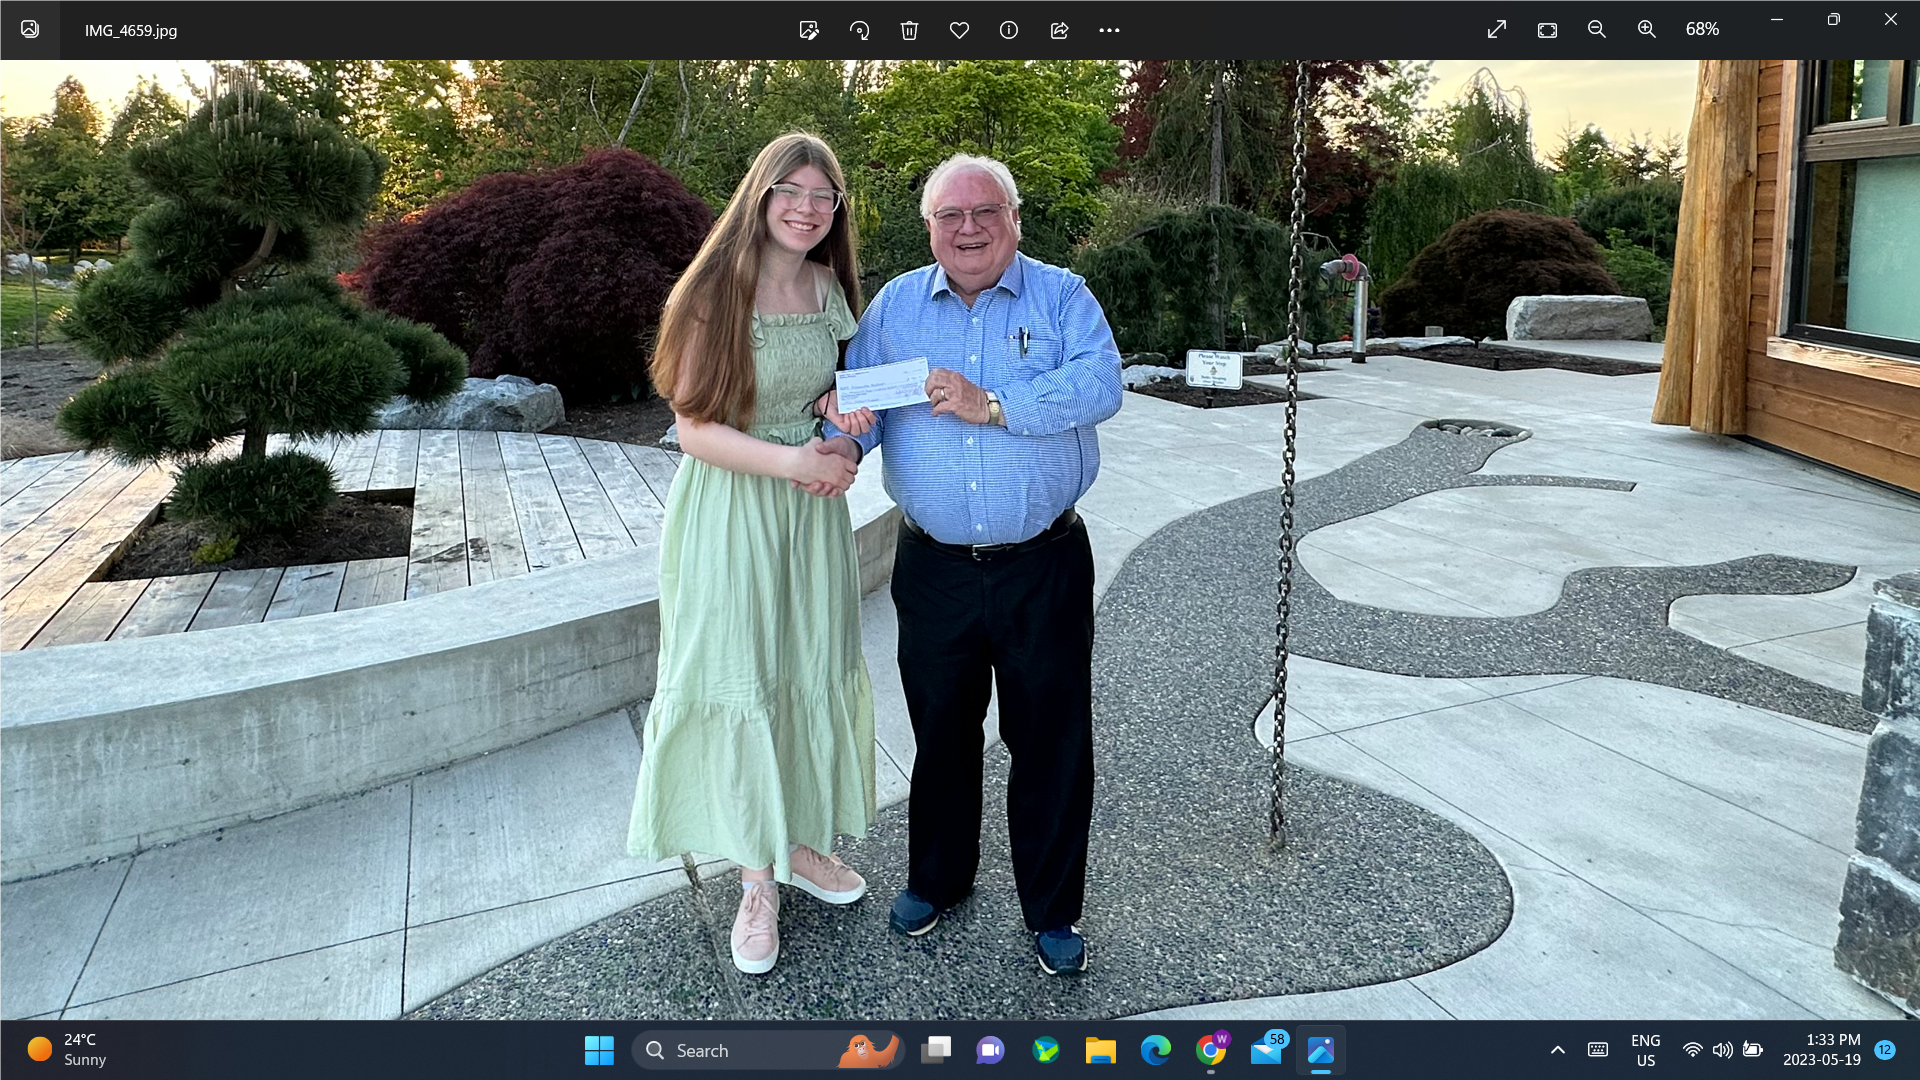Screen dimensions: 1920x1080
Task: Zoom in on the photo
Action: point(1647,30)
